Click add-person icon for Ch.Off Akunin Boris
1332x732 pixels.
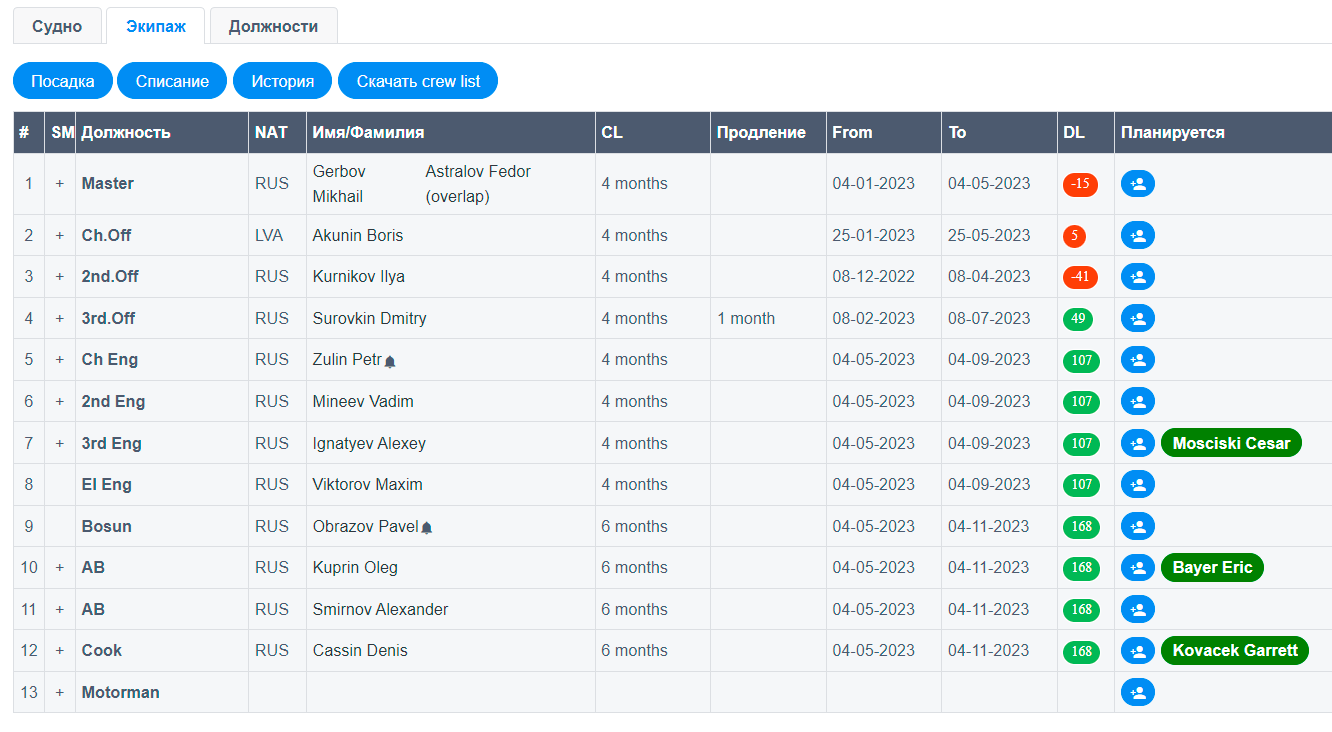[1137, 236]
